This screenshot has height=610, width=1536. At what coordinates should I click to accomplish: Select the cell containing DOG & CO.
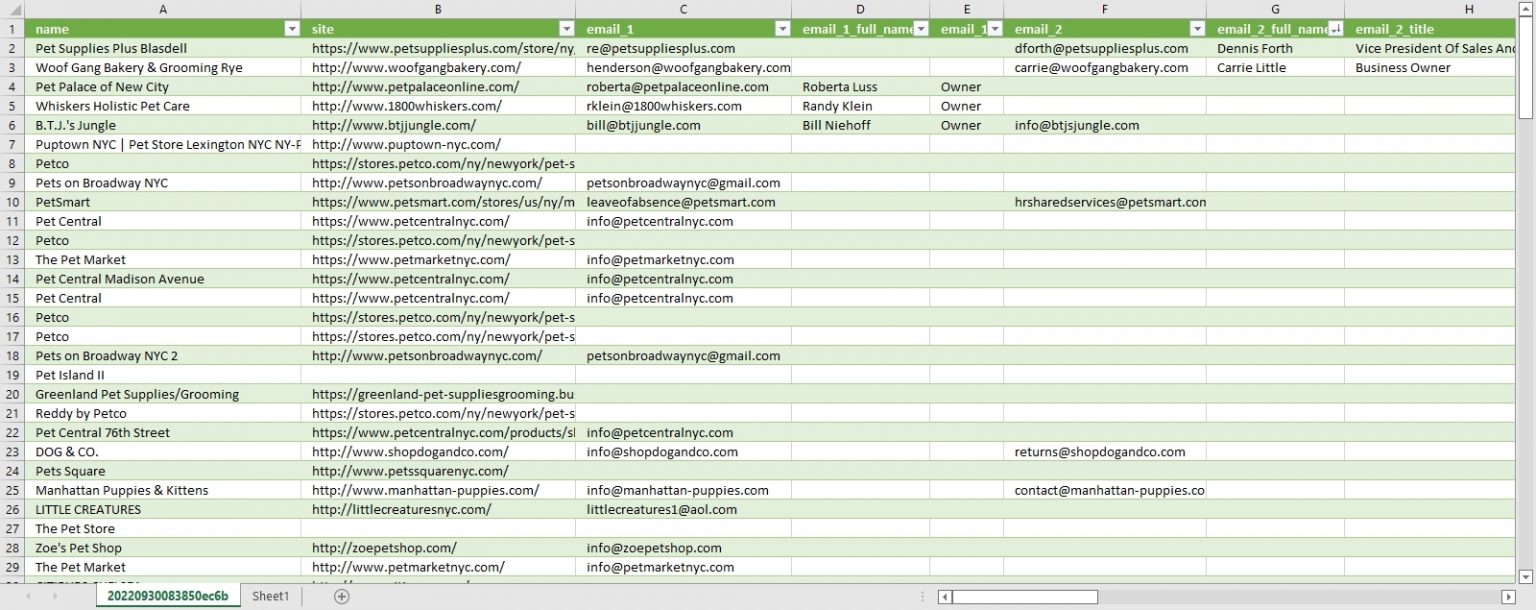(67, 451)
